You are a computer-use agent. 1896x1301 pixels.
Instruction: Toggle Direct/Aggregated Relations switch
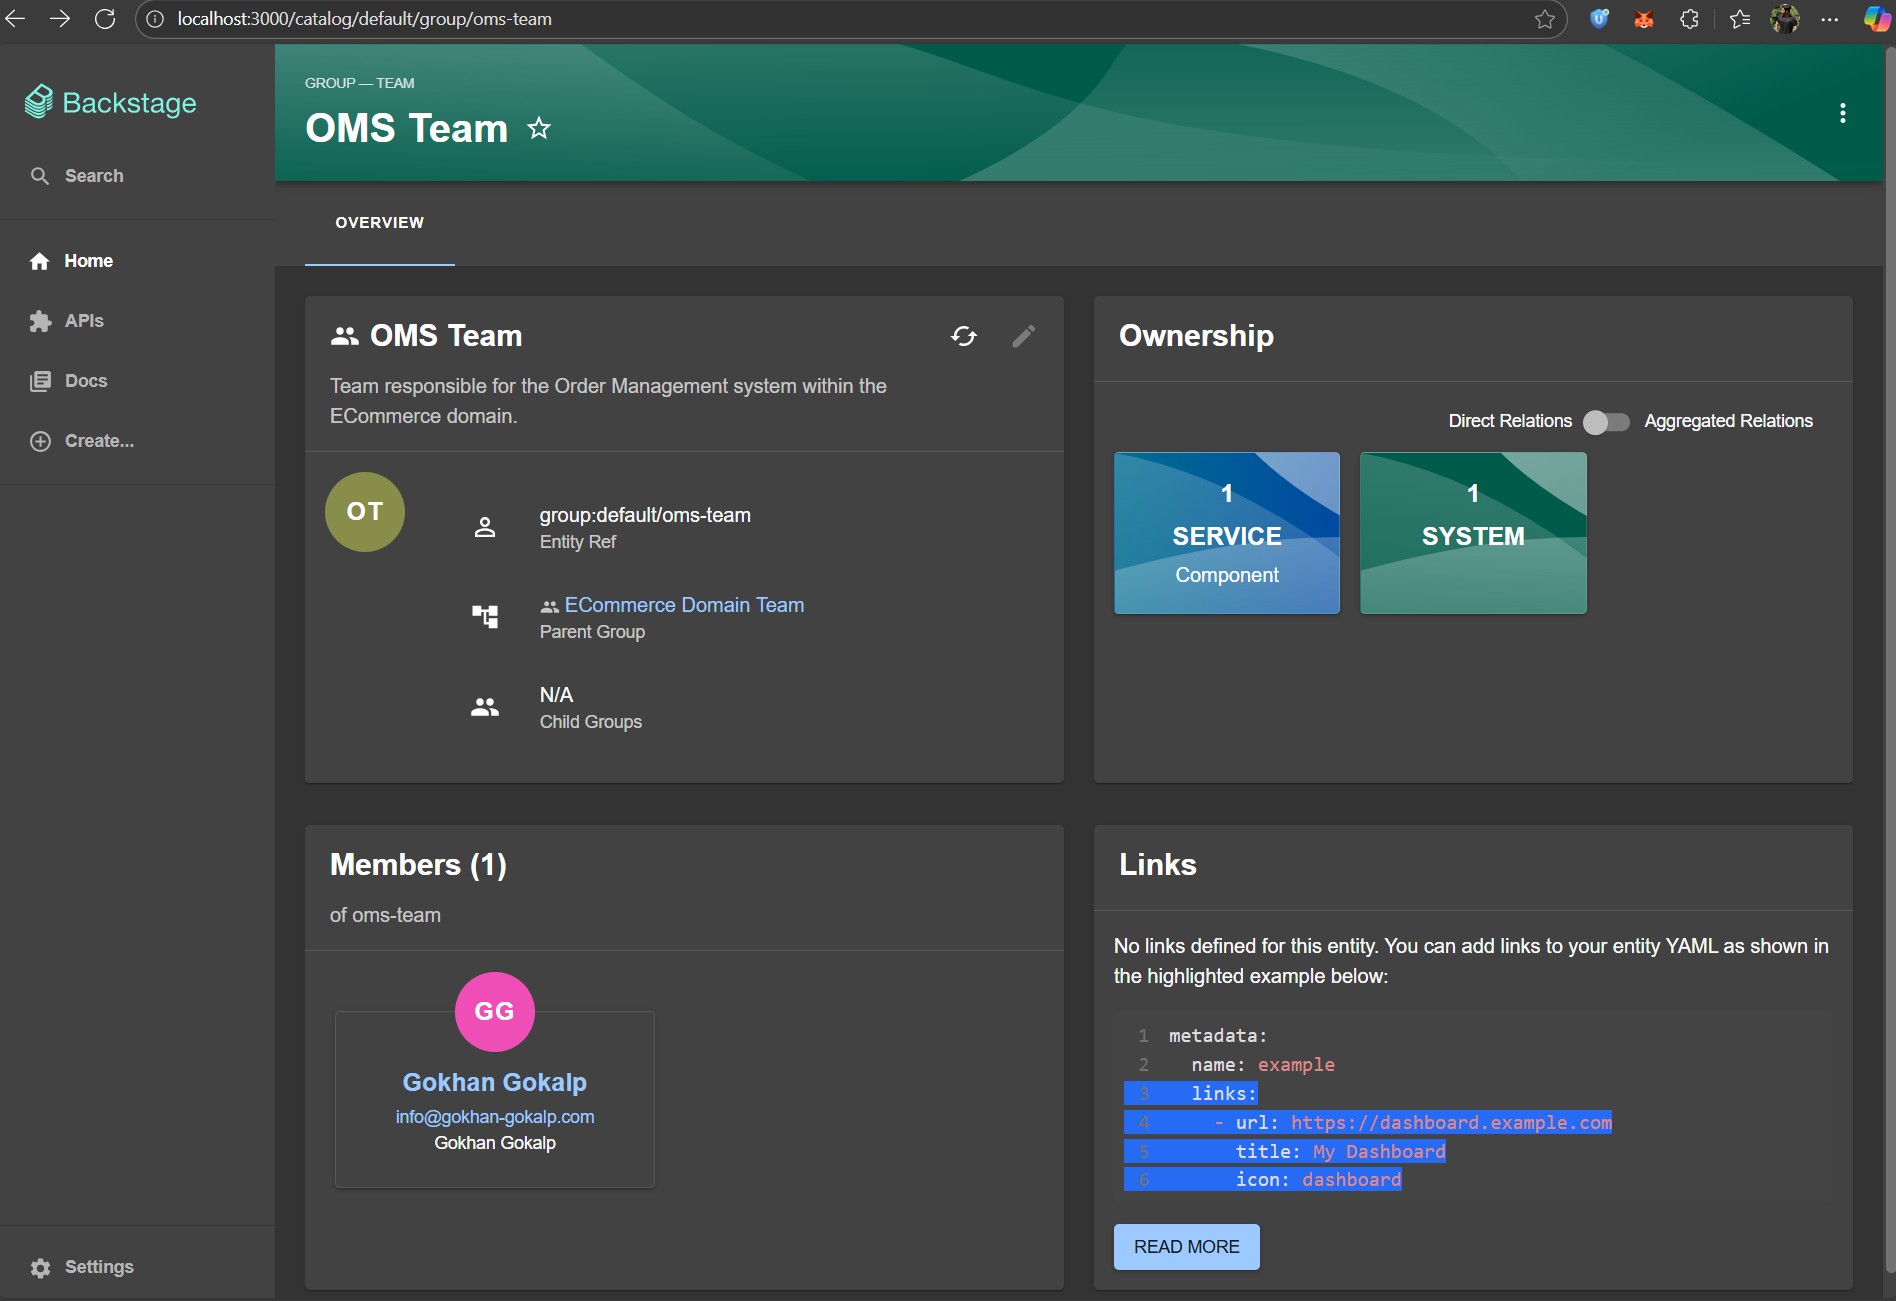coord(1606,422)
